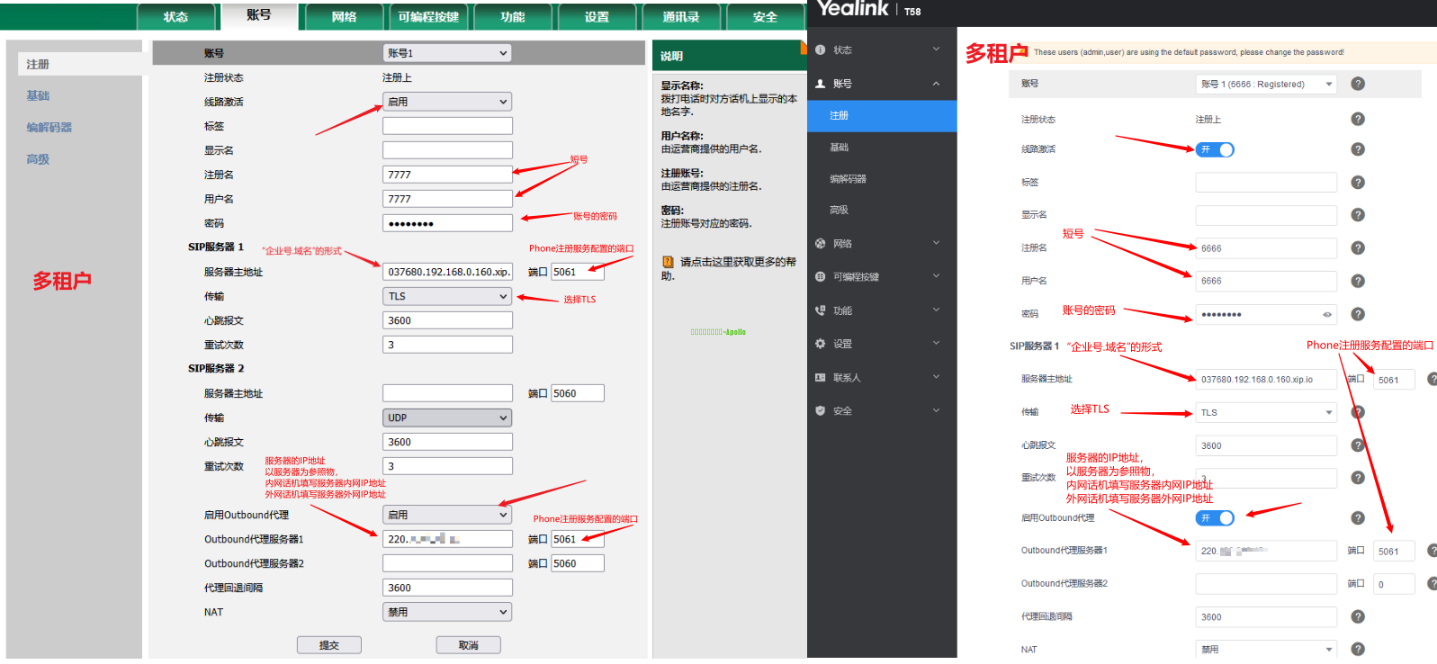Screen dimensions: 1437x664
Task: Click the 标签 input field in left form
Action: point(446,126)
